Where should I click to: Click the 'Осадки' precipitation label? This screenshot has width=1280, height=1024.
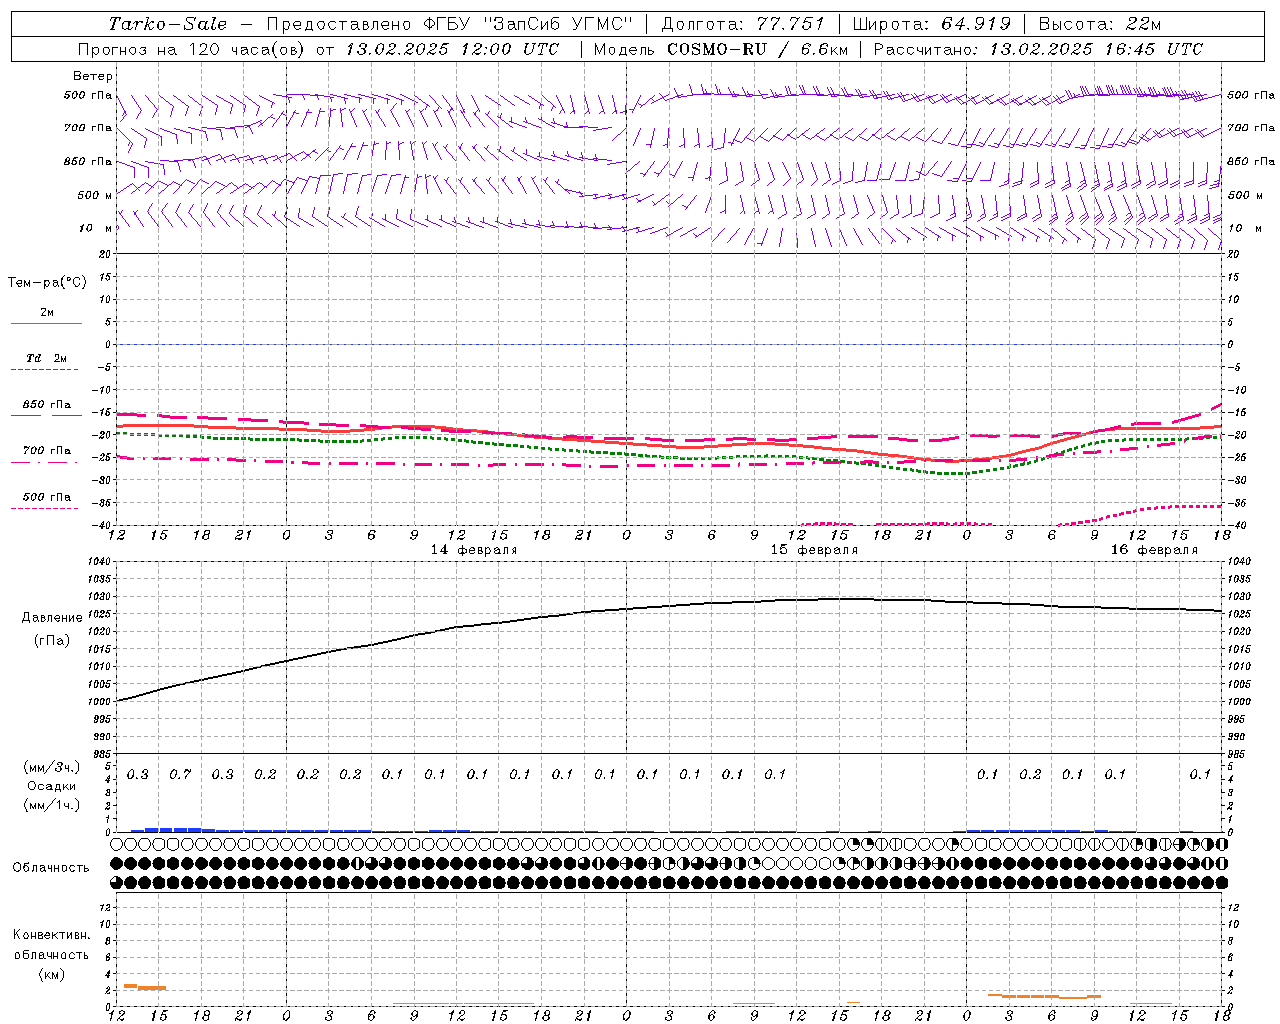click(x=52, y=786)
